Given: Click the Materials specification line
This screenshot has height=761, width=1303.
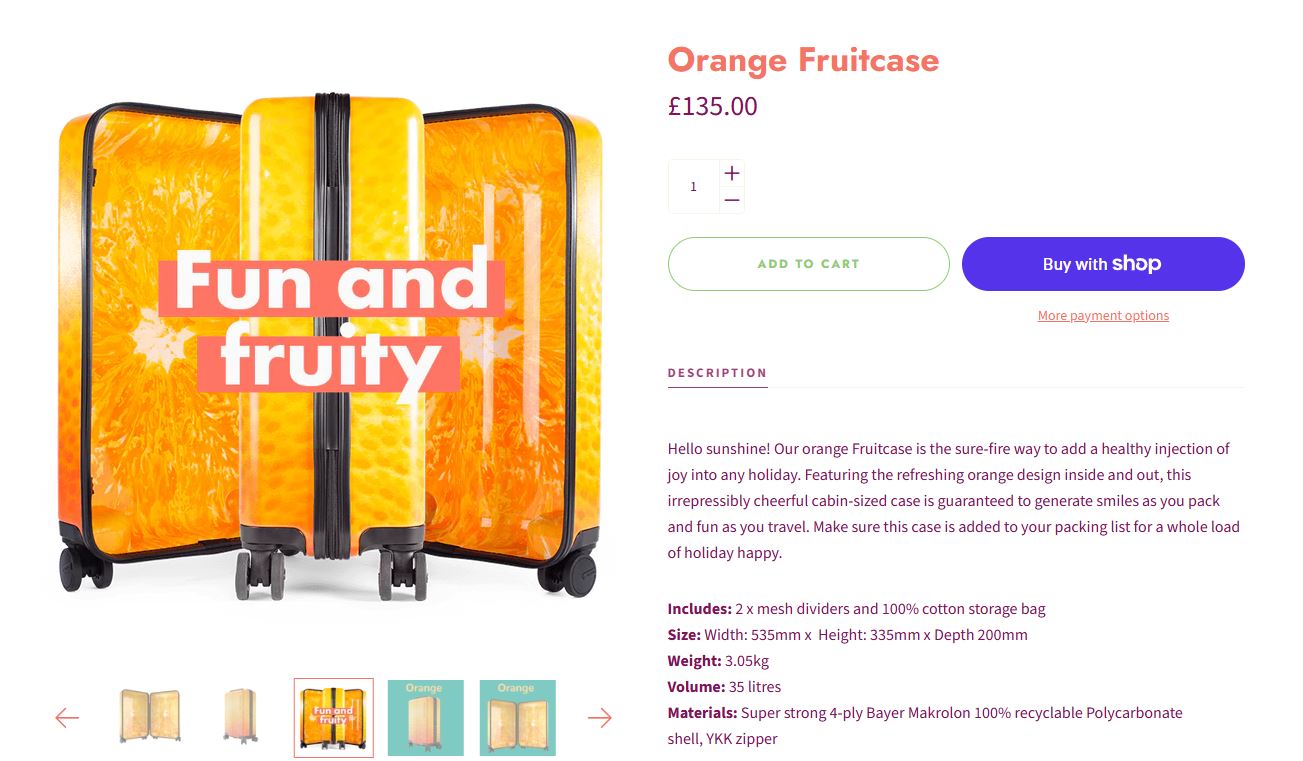Looking at the screenshot, I should pyautogui.click(x=925, y=713).
